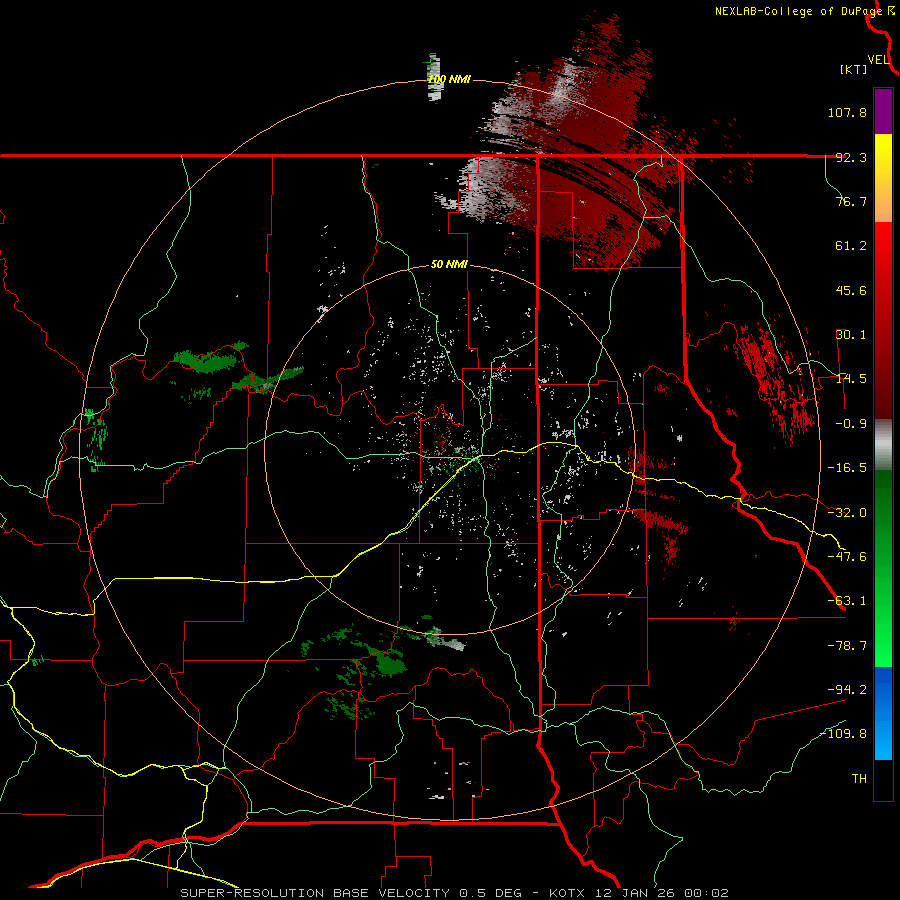Viewport: 900px width, 900px height.
Task: Select the -109.8 scale value
Action: (x=844, y=734)
